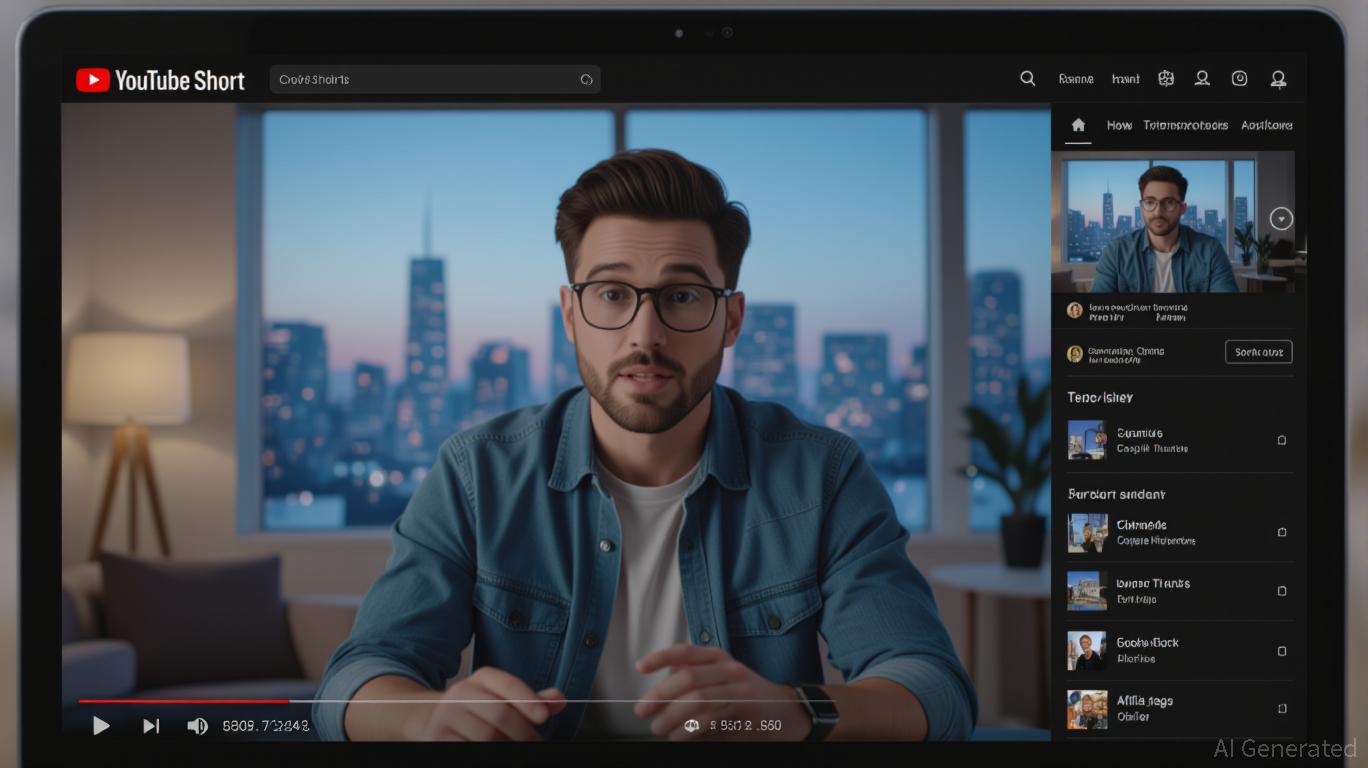Click the Home icon tab in the sidebar
The image size is (1368, 768).
[x=1078, y=125]
